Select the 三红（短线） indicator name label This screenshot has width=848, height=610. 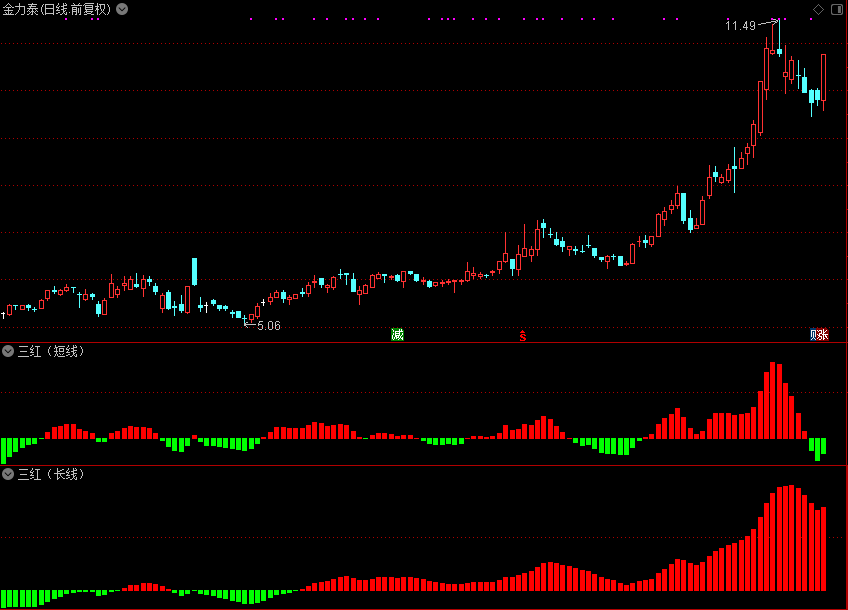point(52,352)
